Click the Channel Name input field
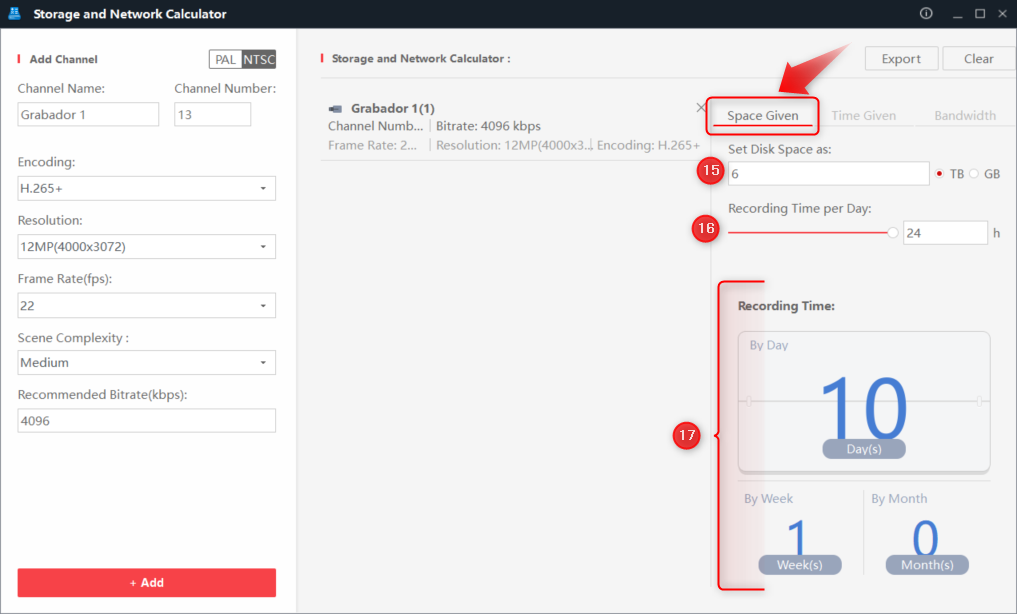This screenshot has width=1017, height=614. (88, 115)
